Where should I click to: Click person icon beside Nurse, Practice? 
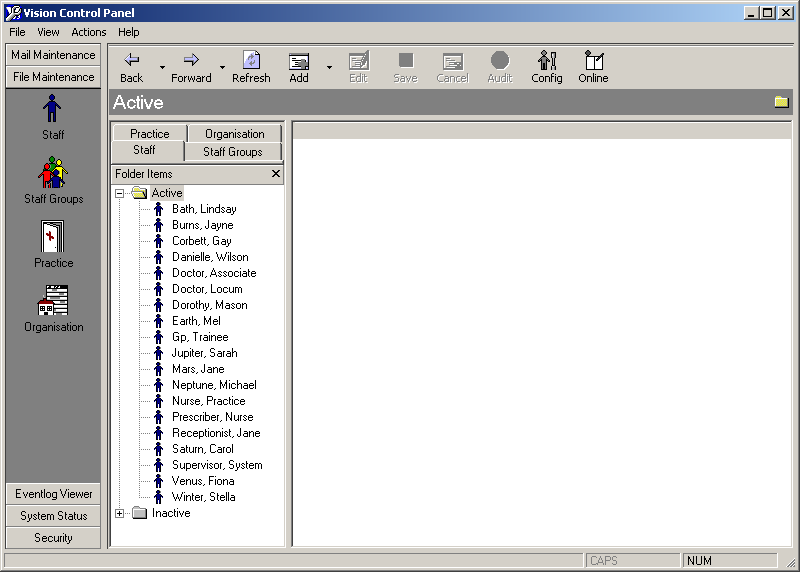159,401
